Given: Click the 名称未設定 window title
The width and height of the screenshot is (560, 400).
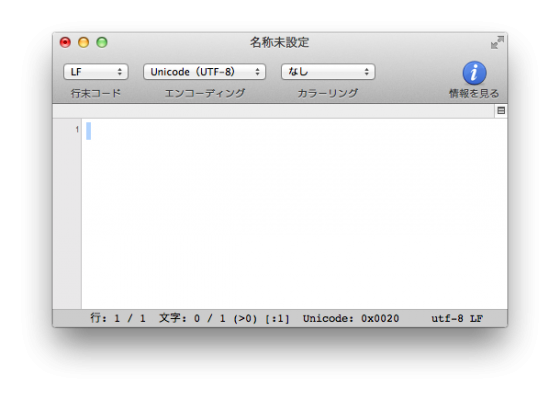Looking at the screenshot, I should click(x=279, y=42).
